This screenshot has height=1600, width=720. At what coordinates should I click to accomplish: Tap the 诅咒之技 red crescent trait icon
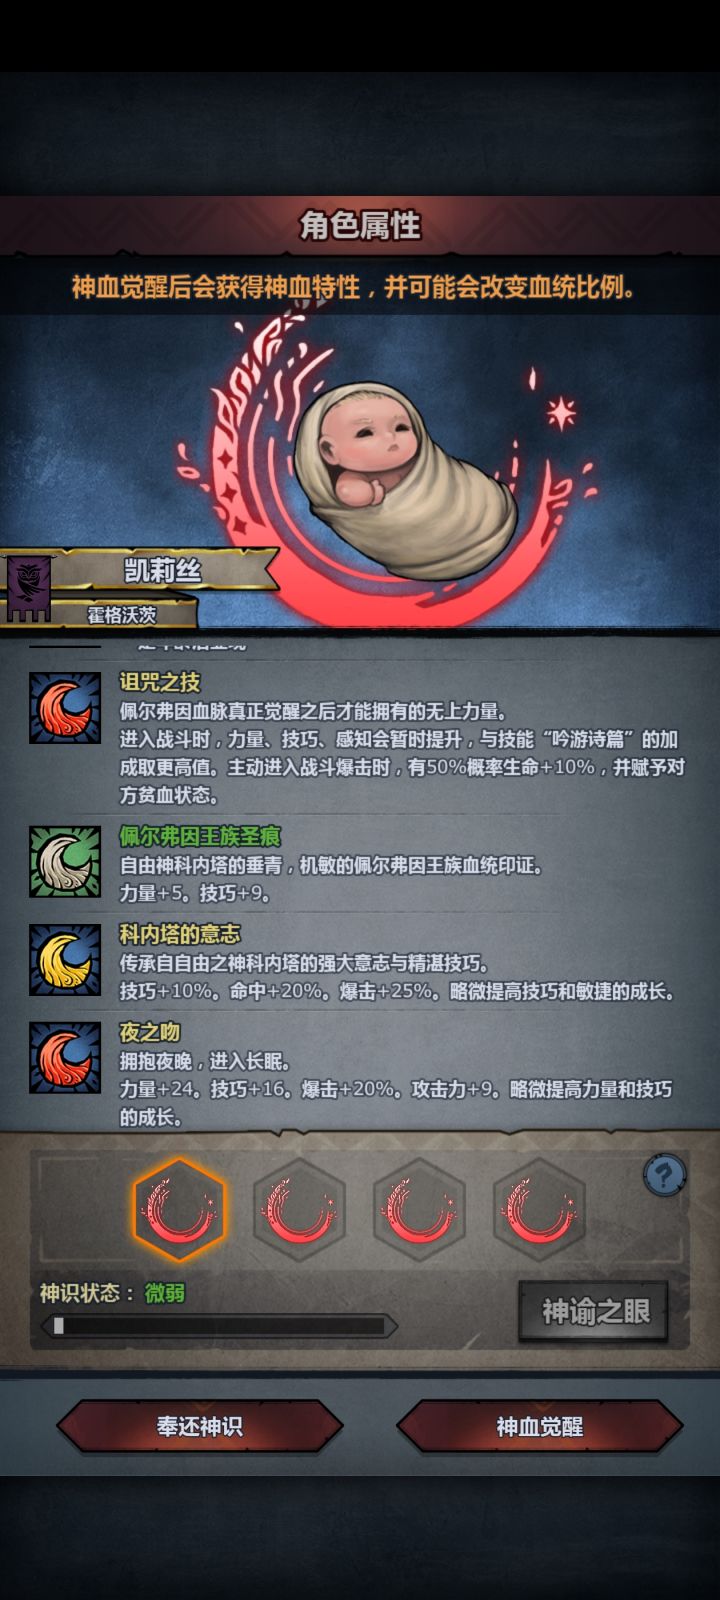point(65,708)
